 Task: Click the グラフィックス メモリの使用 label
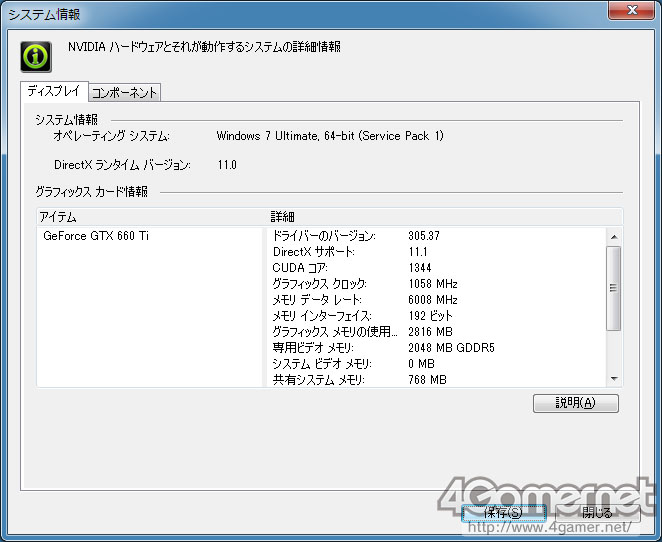[335, 332]
